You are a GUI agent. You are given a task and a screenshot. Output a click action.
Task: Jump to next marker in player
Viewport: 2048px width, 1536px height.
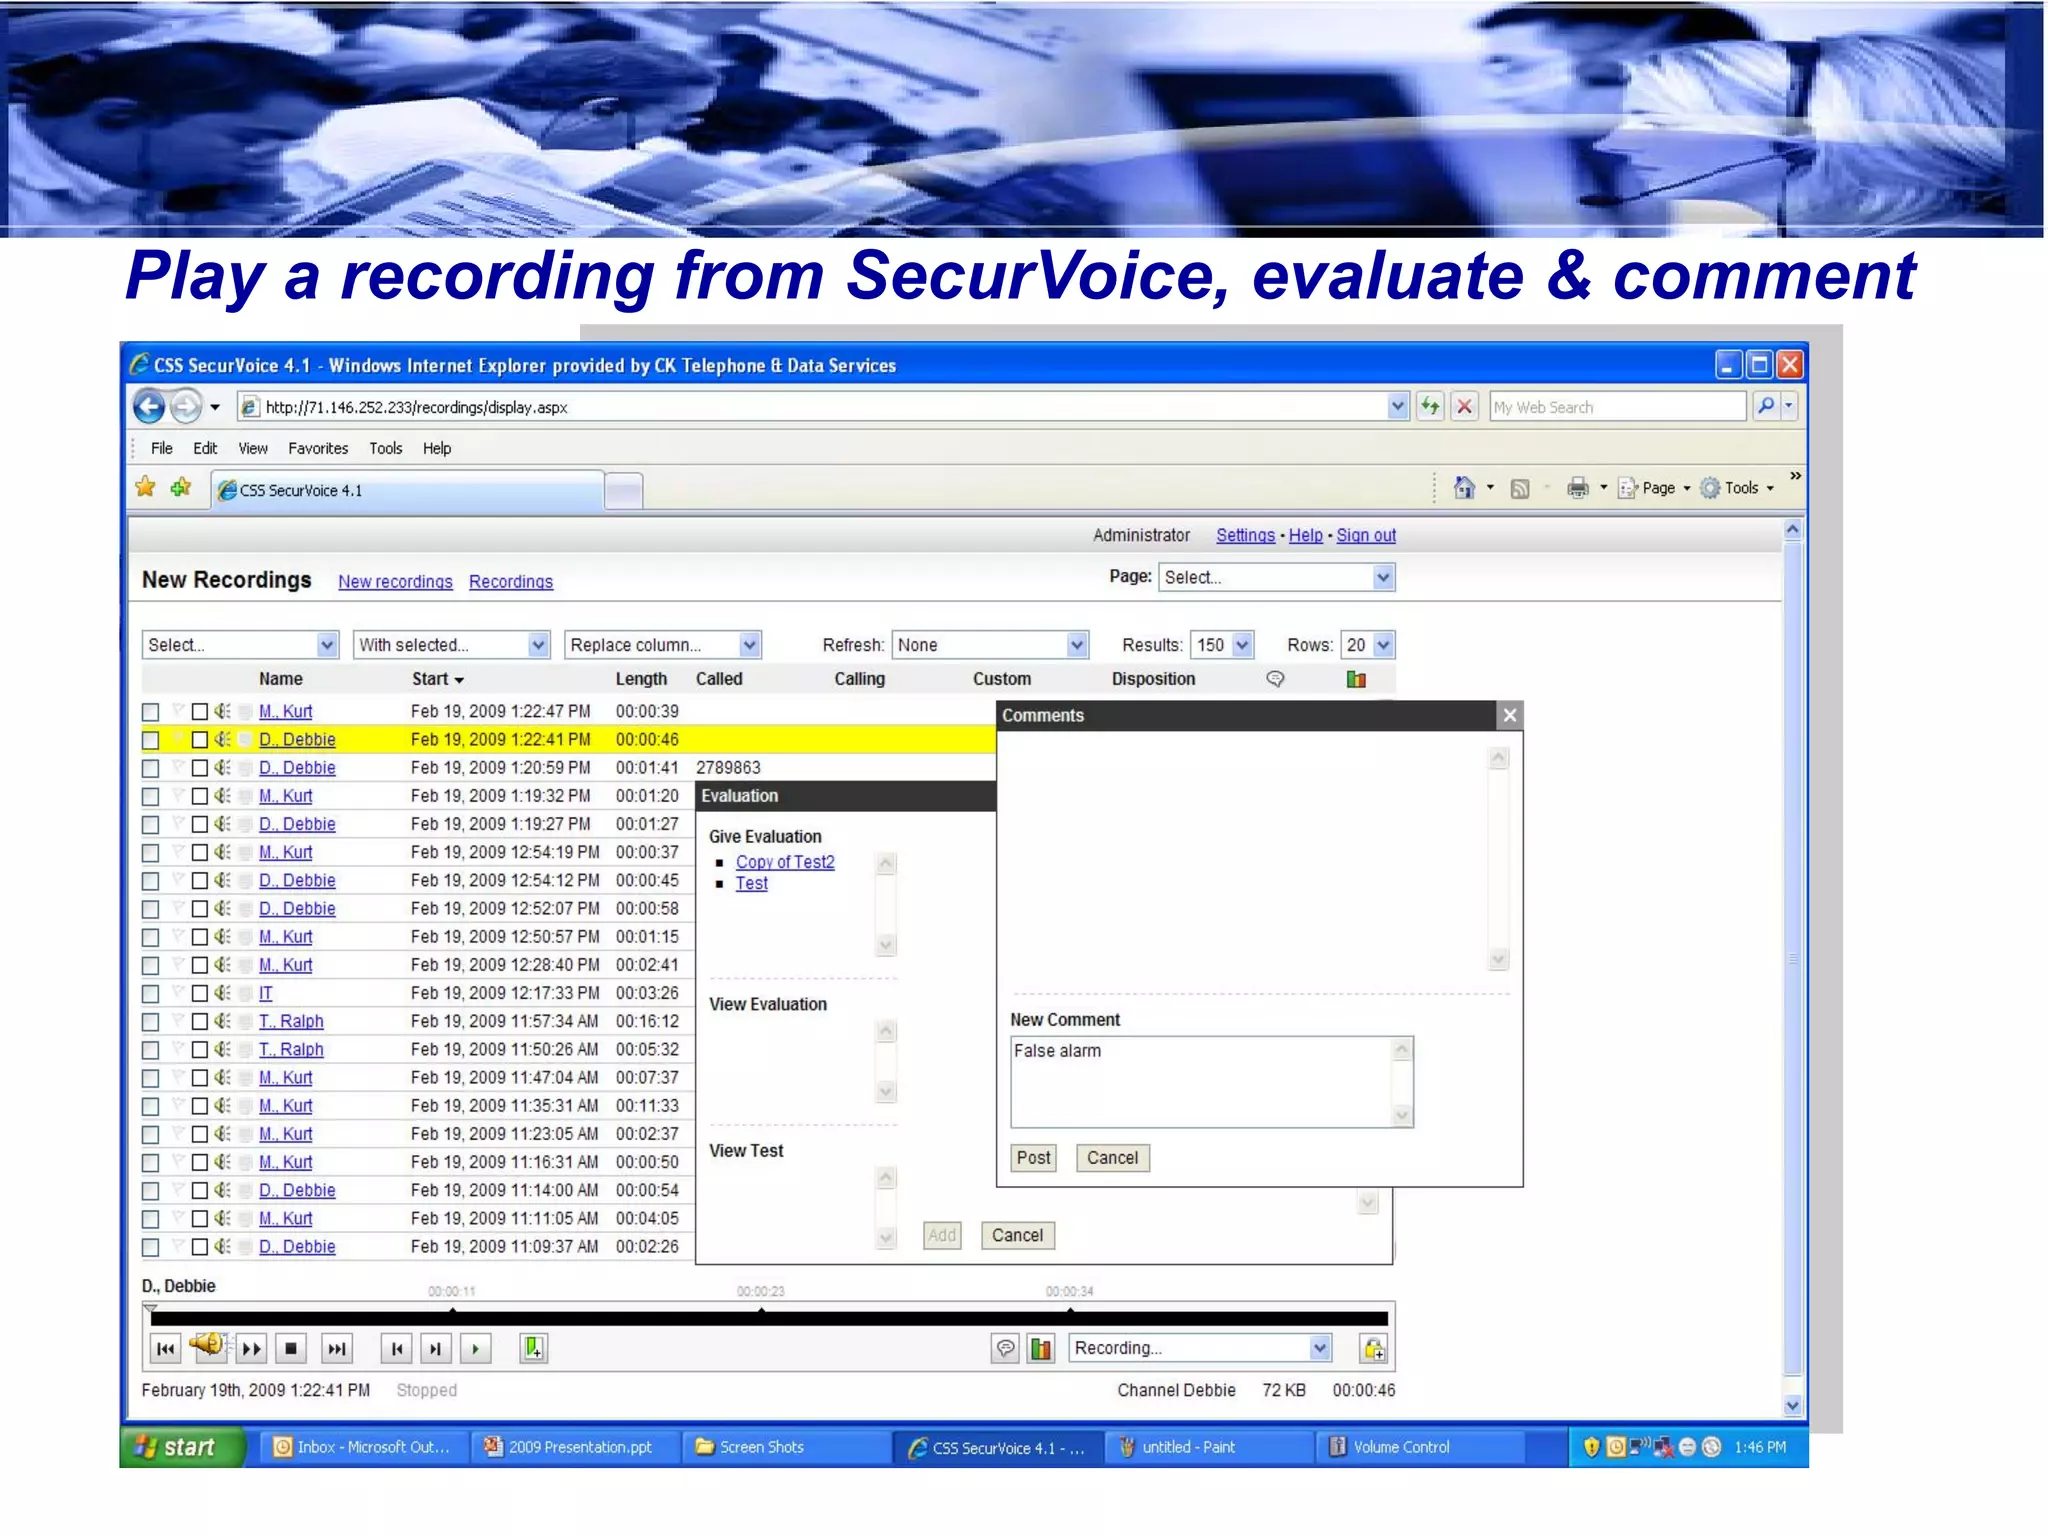436,1349
